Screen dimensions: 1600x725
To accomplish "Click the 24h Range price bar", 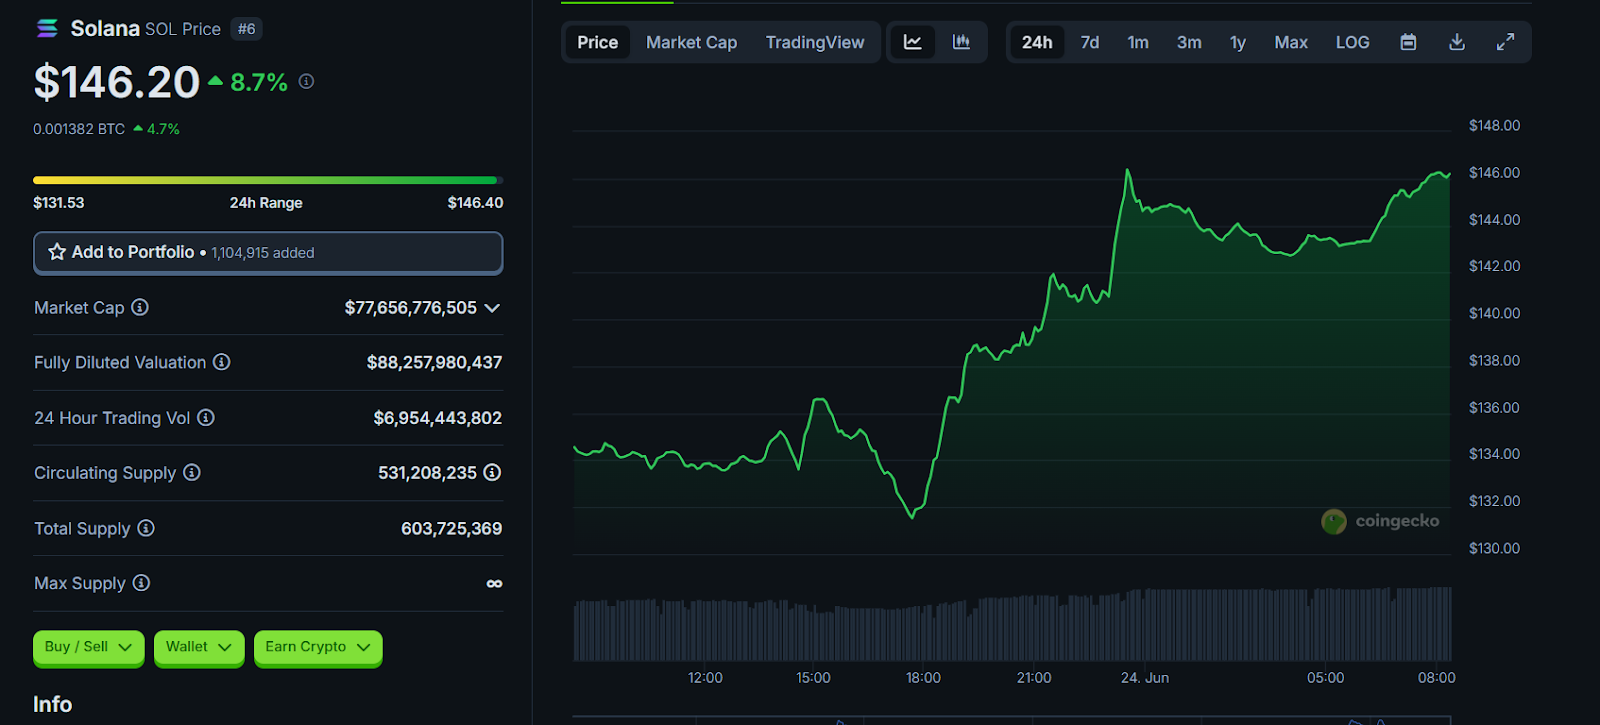I will point(267,181).
